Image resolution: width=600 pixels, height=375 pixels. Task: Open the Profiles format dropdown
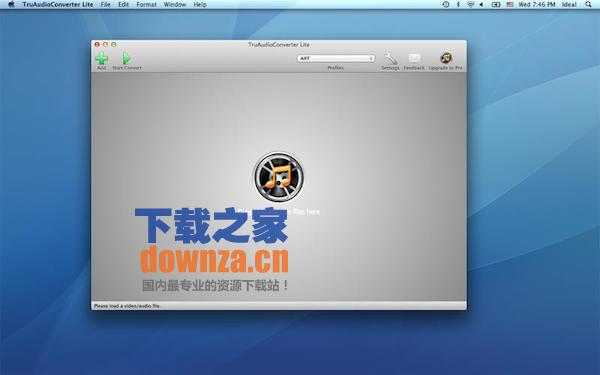(x=336, y=58)
